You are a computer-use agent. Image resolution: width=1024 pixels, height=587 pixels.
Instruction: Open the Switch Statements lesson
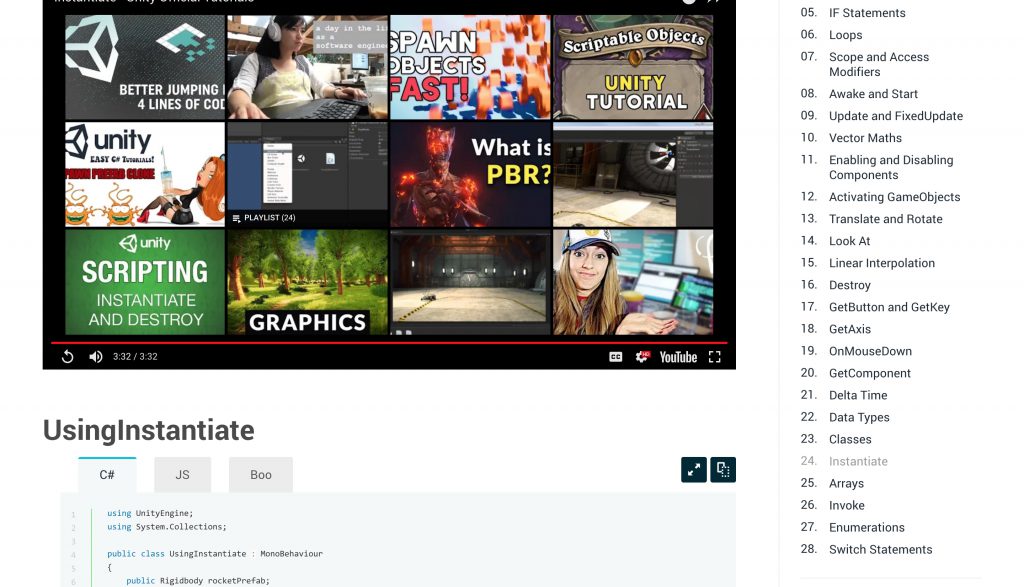click(x=880, y=550)
